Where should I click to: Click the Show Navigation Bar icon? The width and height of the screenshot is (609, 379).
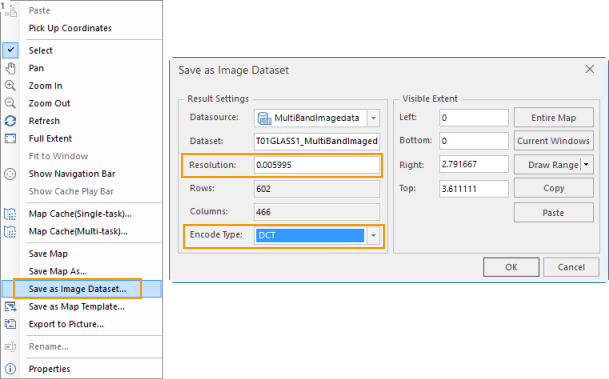(x=10, y=174)
